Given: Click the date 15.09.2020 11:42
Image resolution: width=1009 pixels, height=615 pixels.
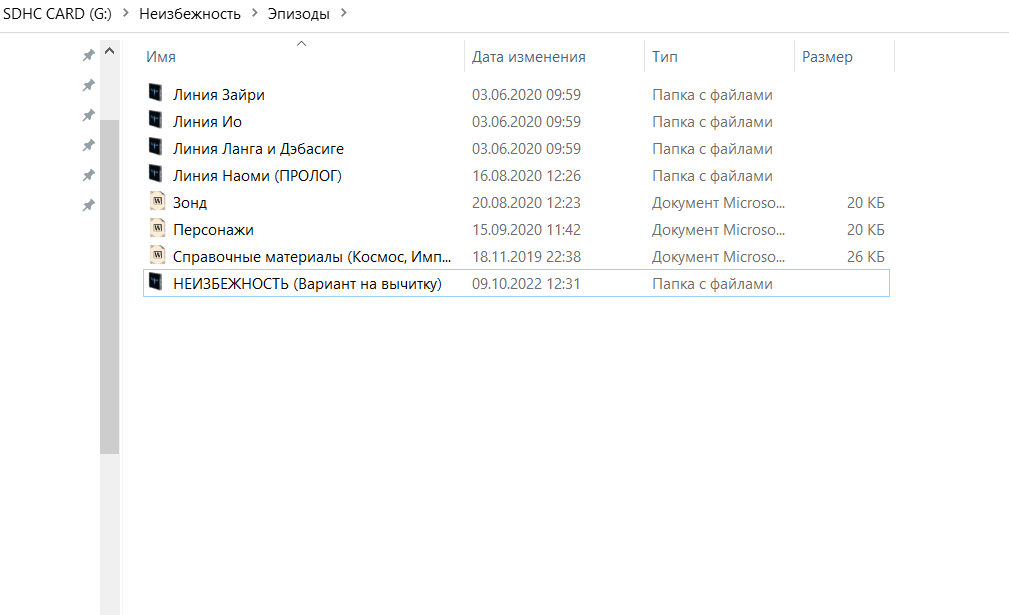Looking at the screenshot, I should coord(526,230).
